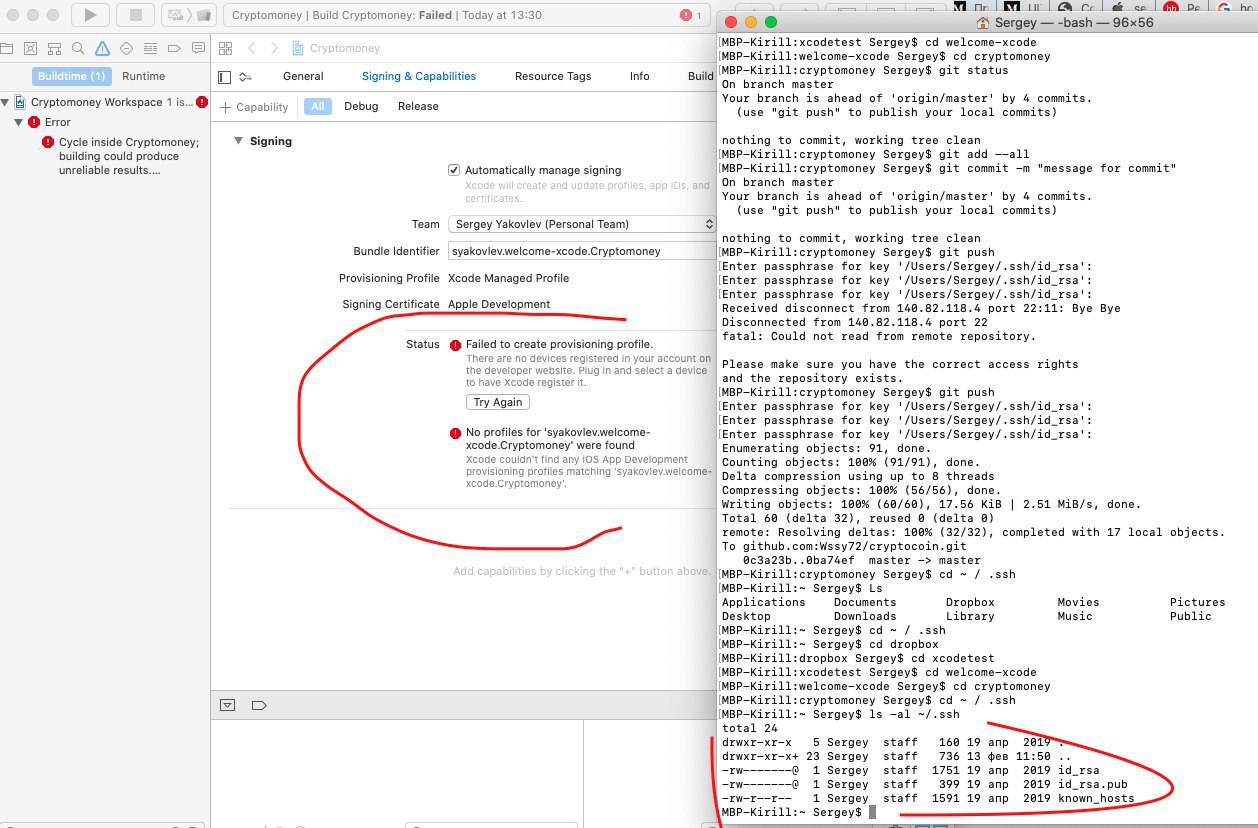This screenshot has width=1258, height=828.
Task: Open the Signing & Capabilities tab
Action: (x=419, y=76)
